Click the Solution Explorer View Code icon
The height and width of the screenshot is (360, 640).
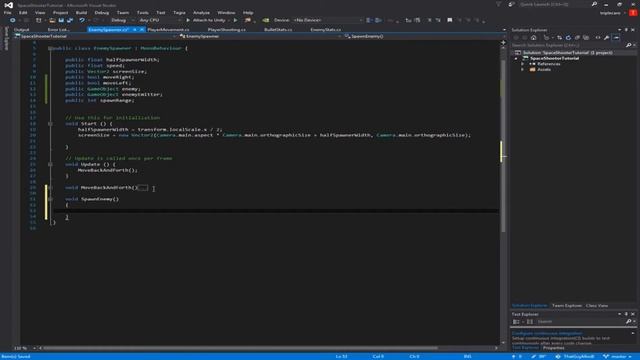[x=598, y=38]
